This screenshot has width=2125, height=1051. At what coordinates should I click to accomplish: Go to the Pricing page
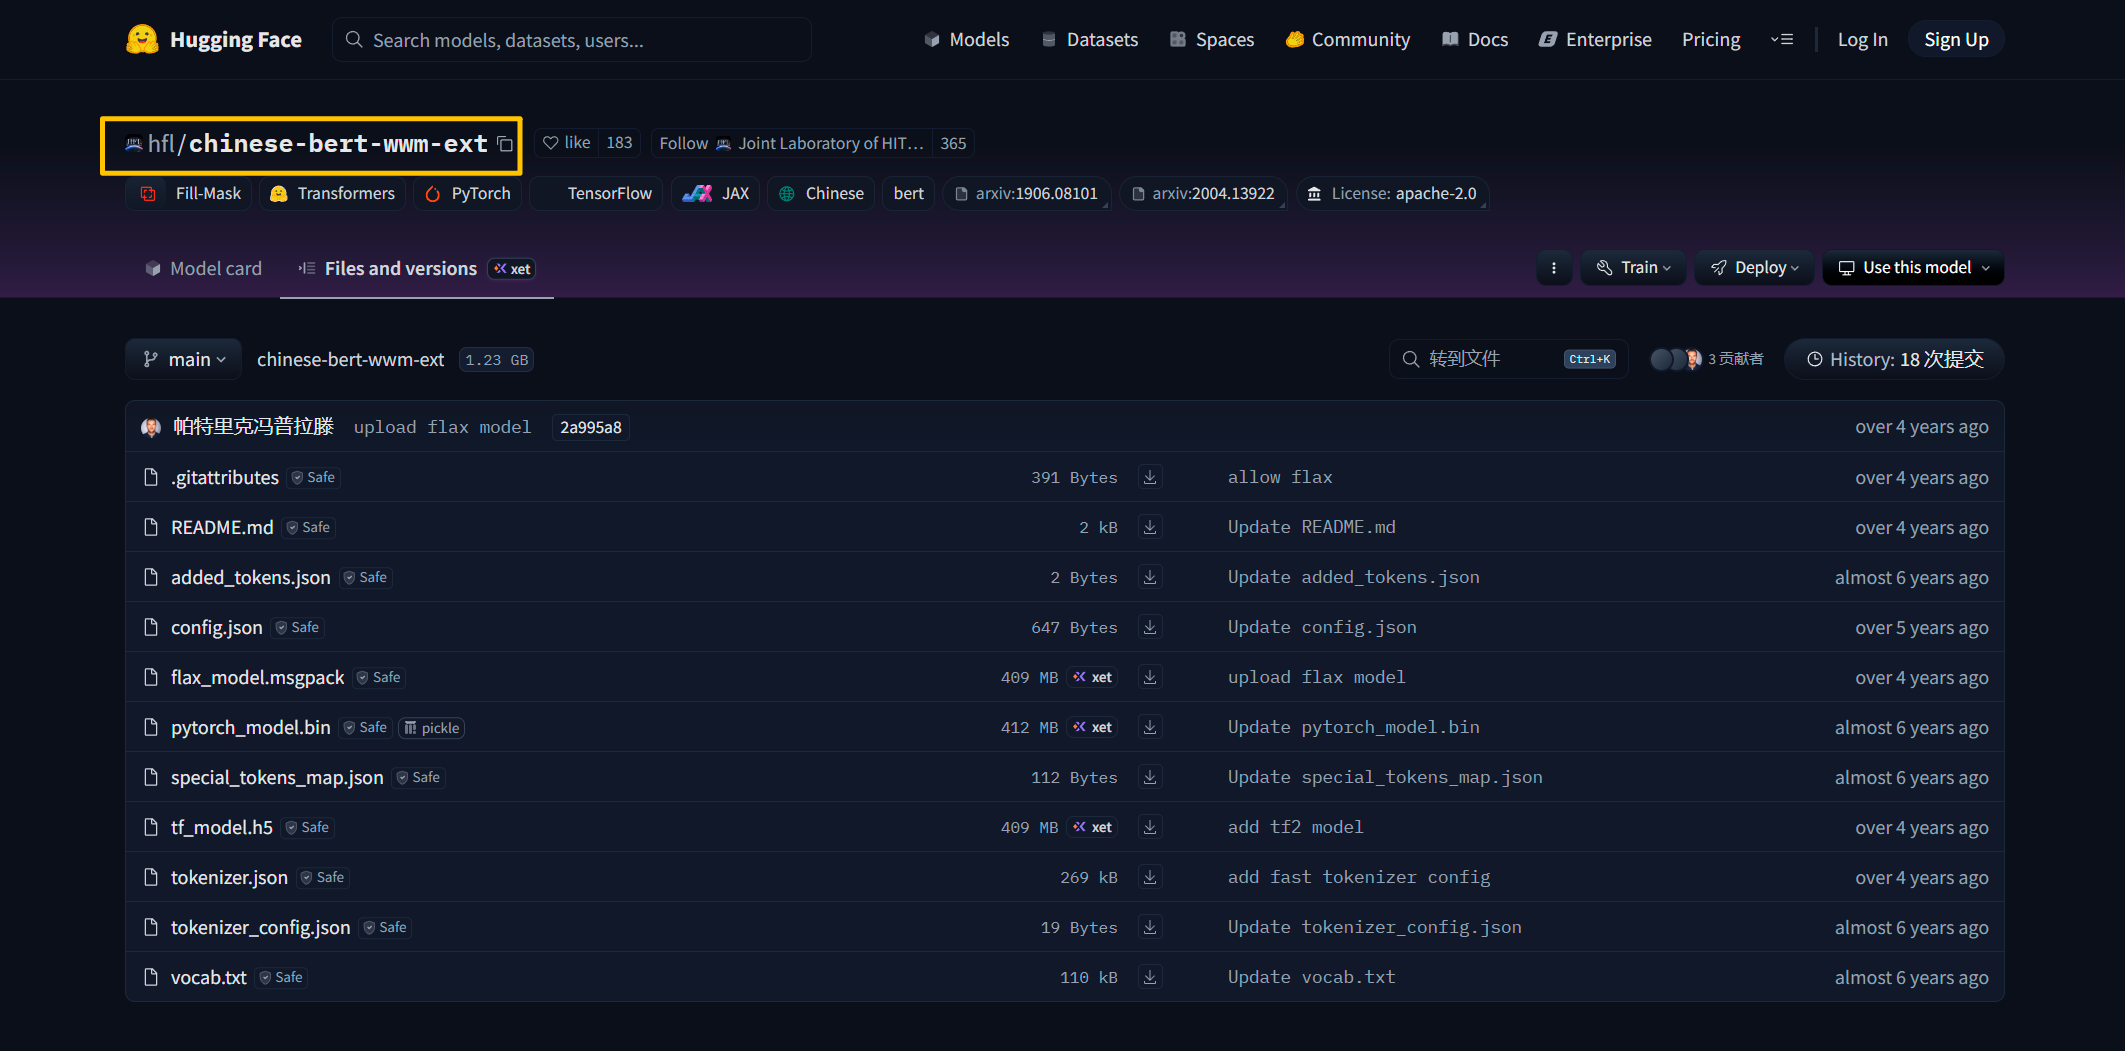[1711, 40]
